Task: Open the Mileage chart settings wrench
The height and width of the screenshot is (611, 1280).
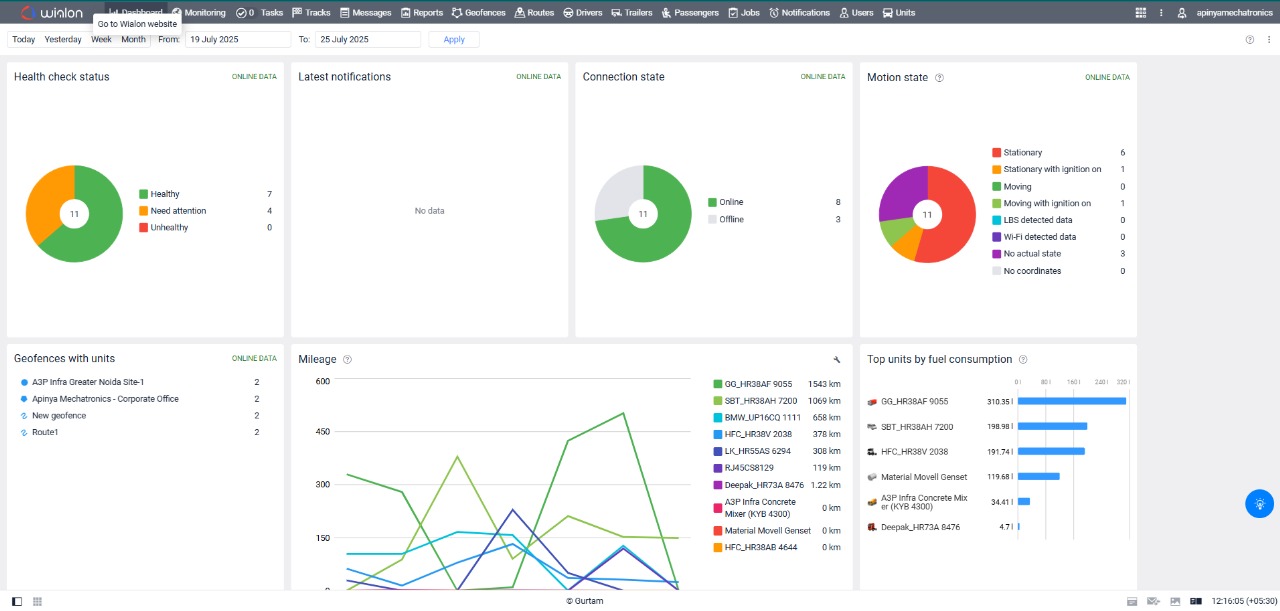Action: coord(836,359)
